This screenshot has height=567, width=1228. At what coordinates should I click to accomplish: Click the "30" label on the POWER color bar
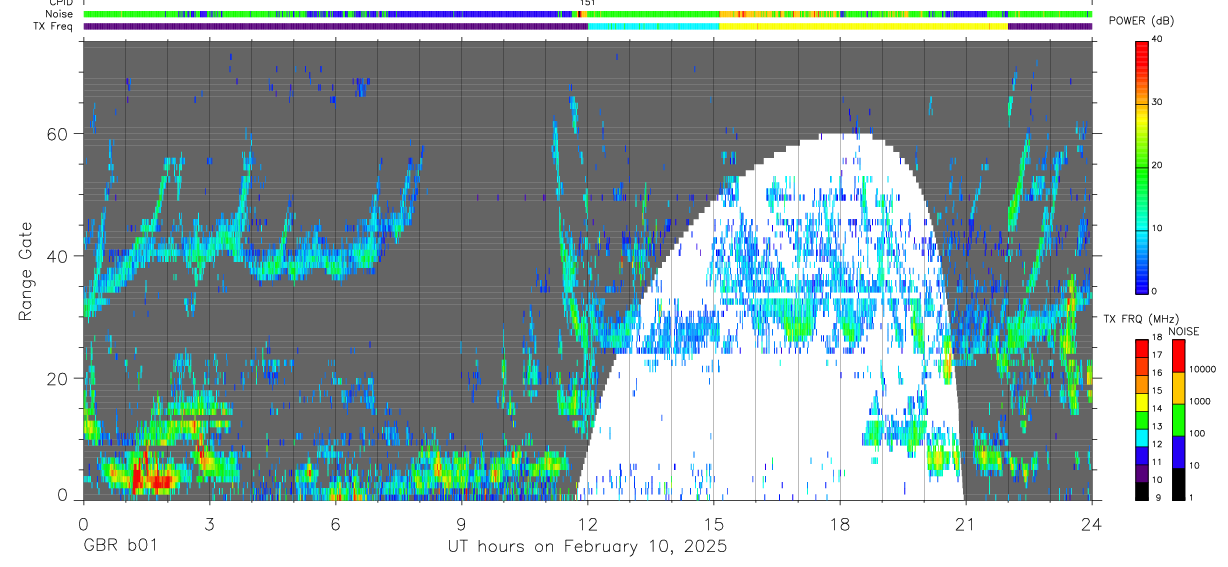[x=1156, y=102]
